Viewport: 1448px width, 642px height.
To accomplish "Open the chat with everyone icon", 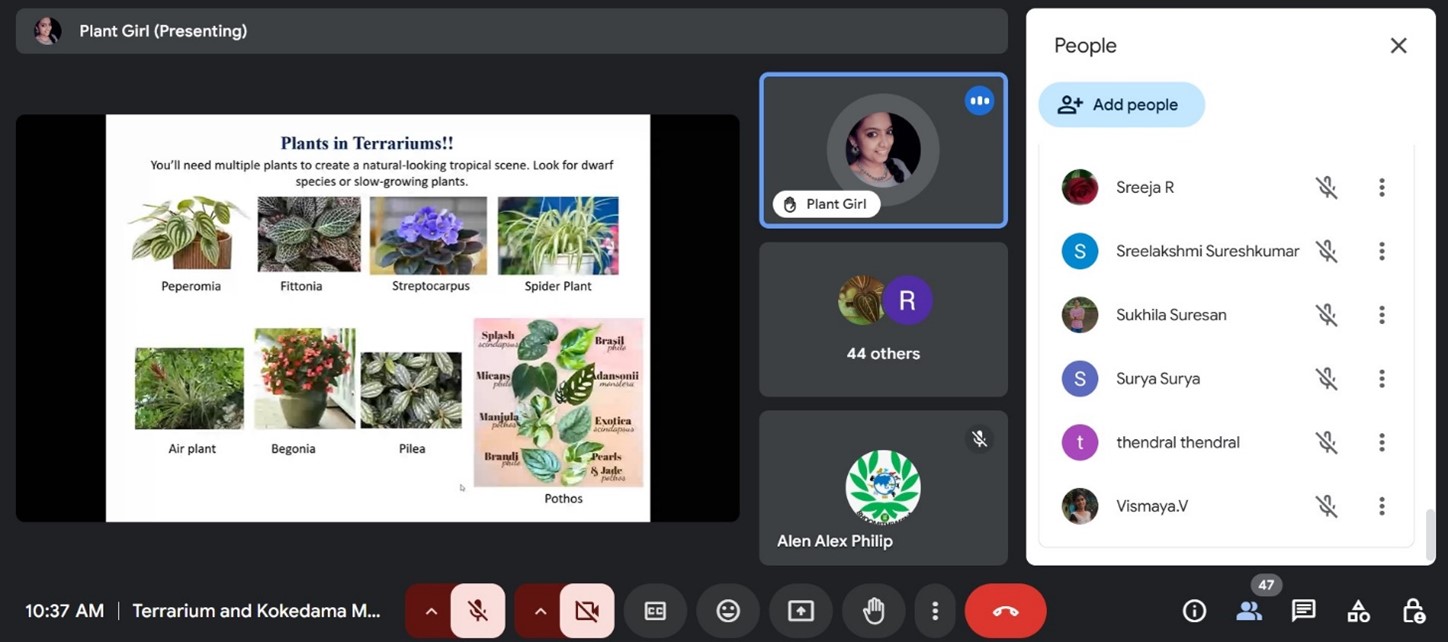I will click(x=1302, y=611).
